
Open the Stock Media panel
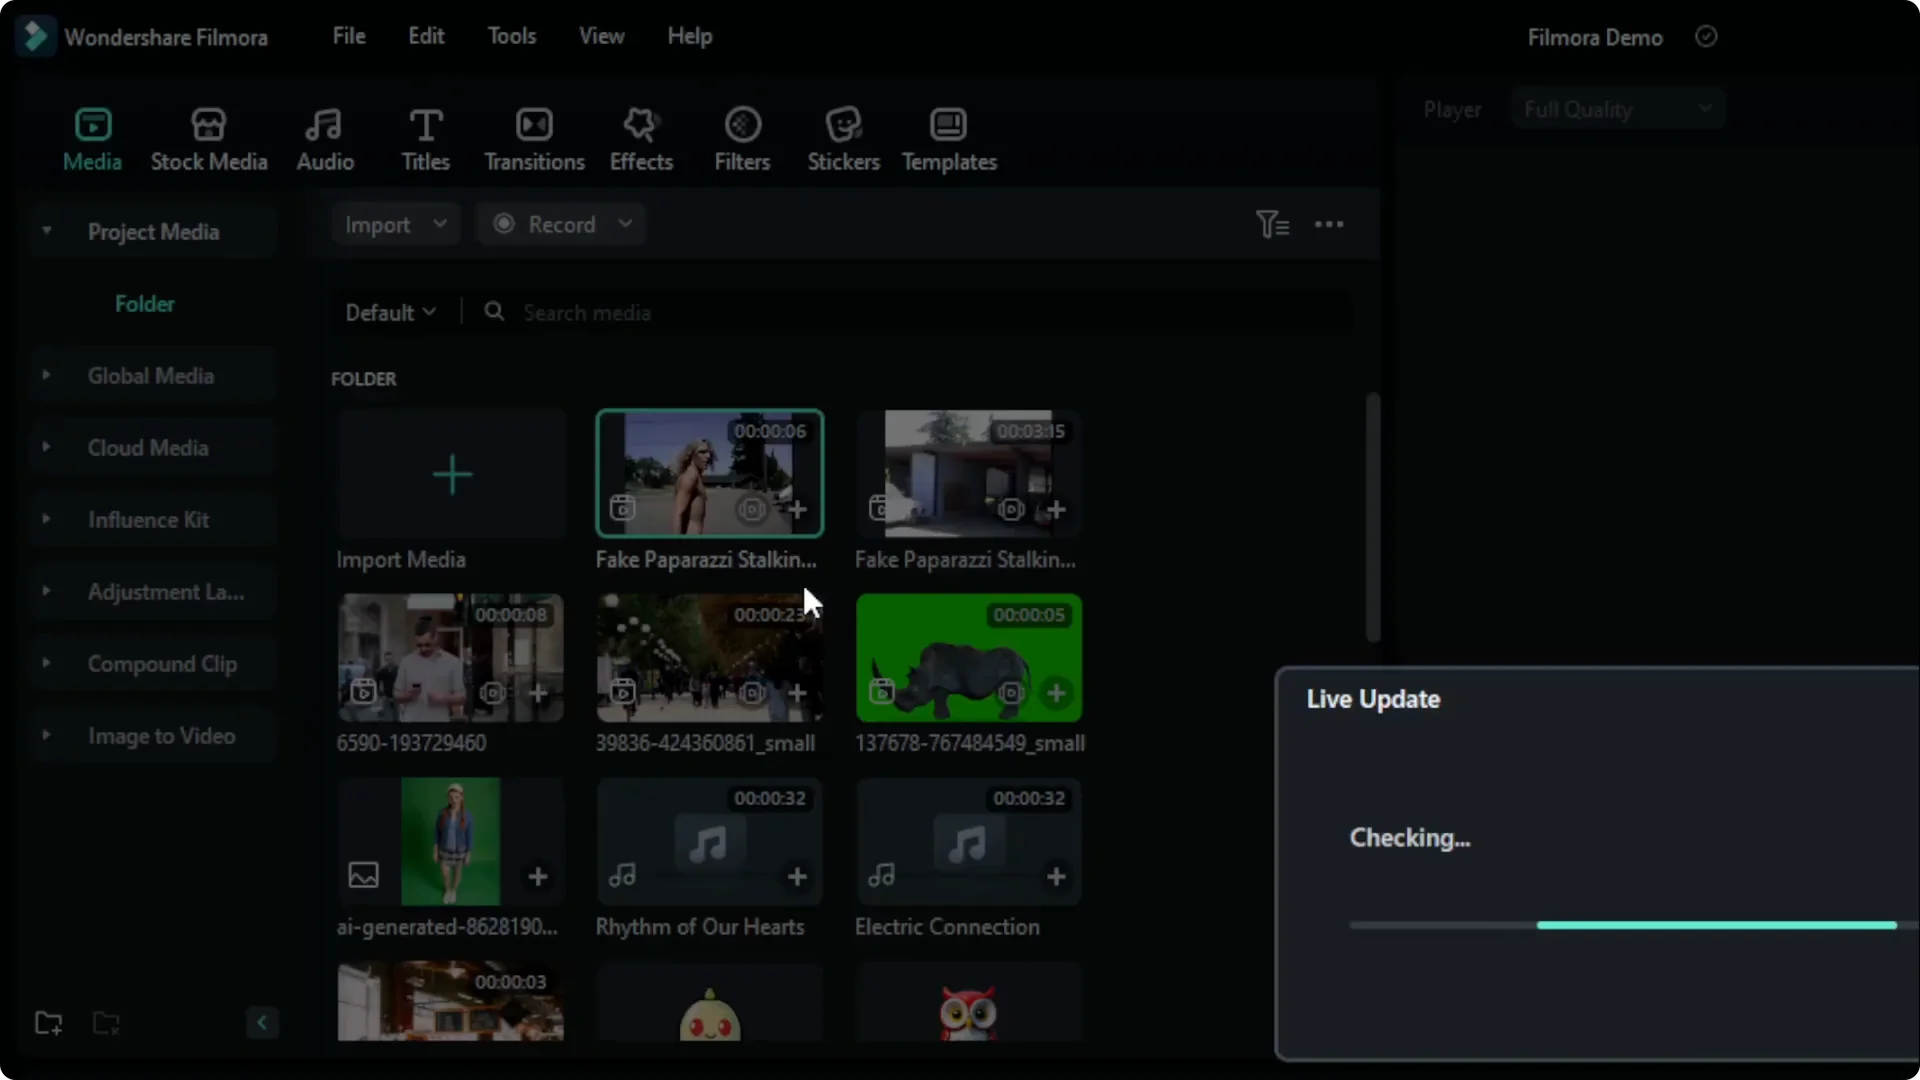[209, 137]
